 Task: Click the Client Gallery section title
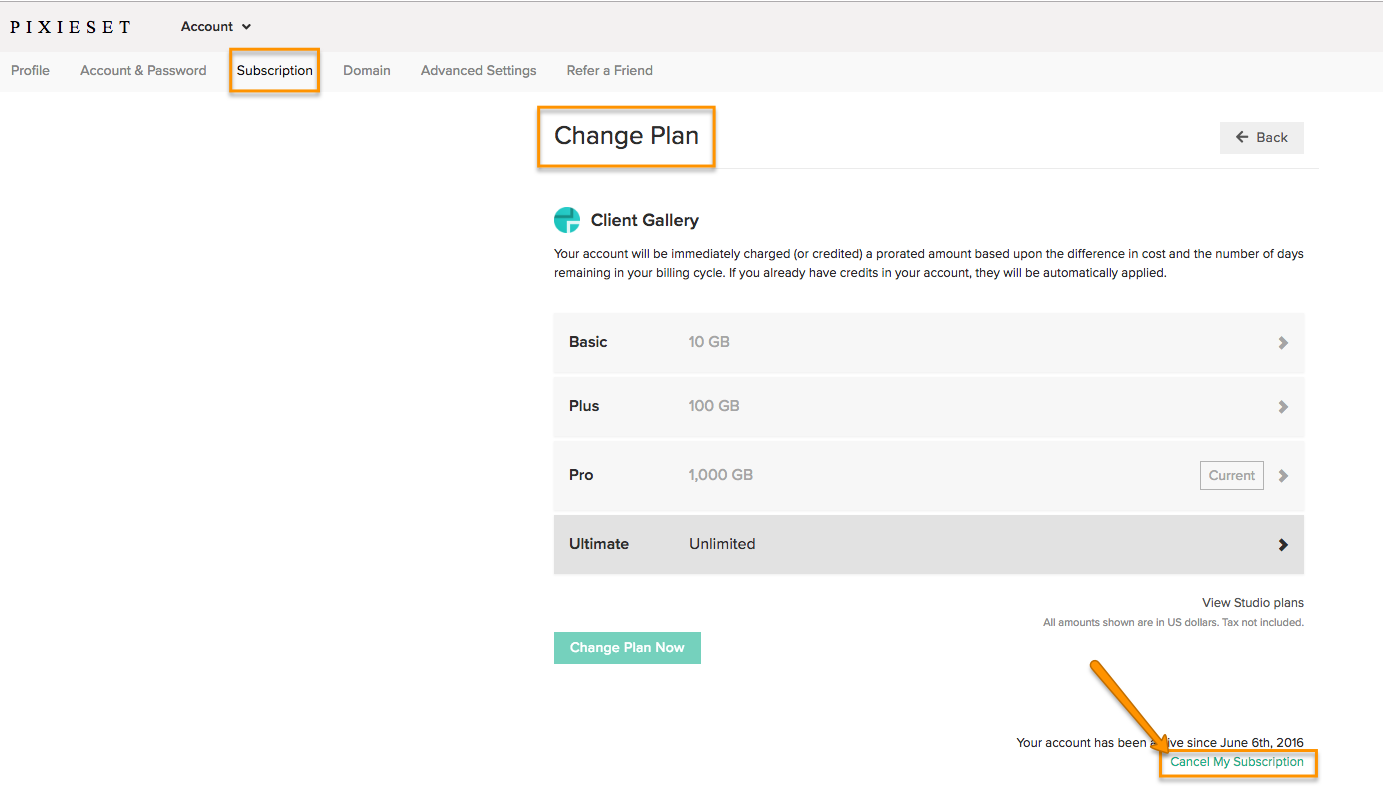pos(645,221)
